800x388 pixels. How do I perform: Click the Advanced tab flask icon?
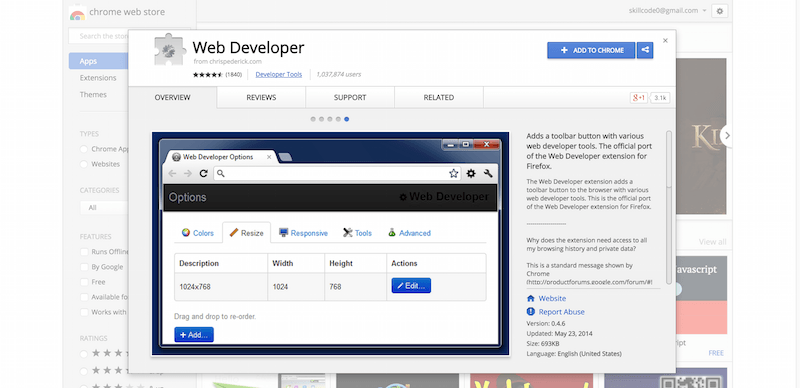coord(392,233)
